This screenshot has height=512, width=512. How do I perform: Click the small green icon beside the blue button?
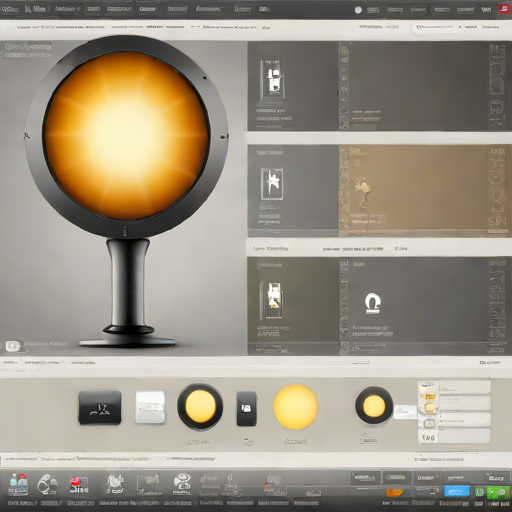(x=479, y=492)
